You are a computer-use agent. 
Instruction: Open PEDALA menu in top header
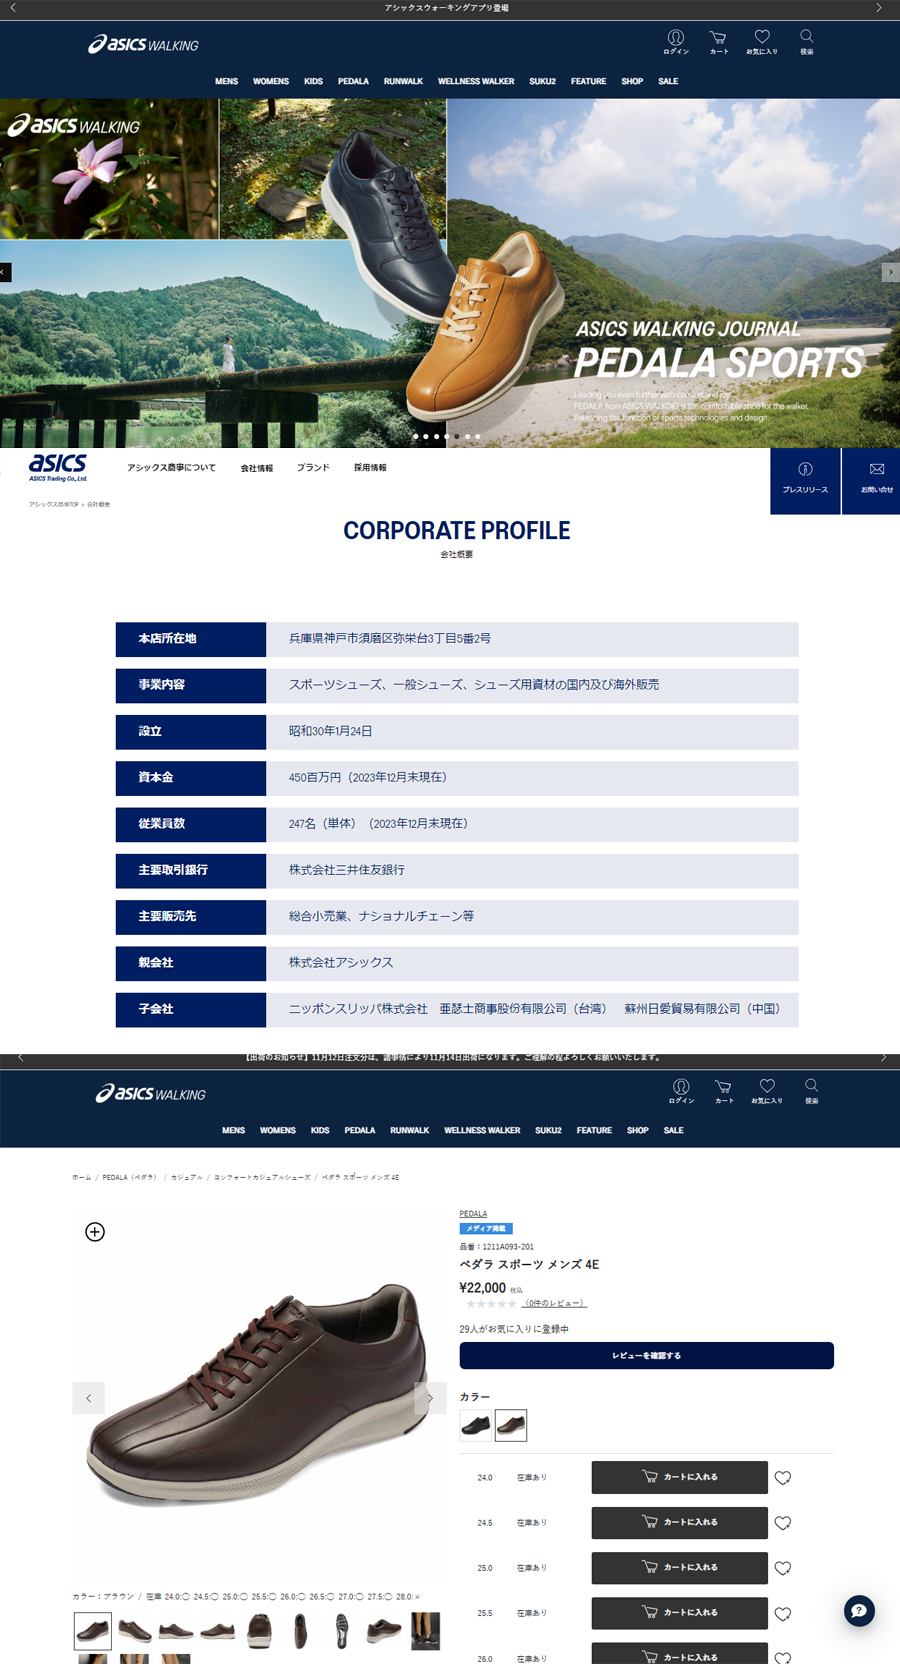[x=353, y=81]
